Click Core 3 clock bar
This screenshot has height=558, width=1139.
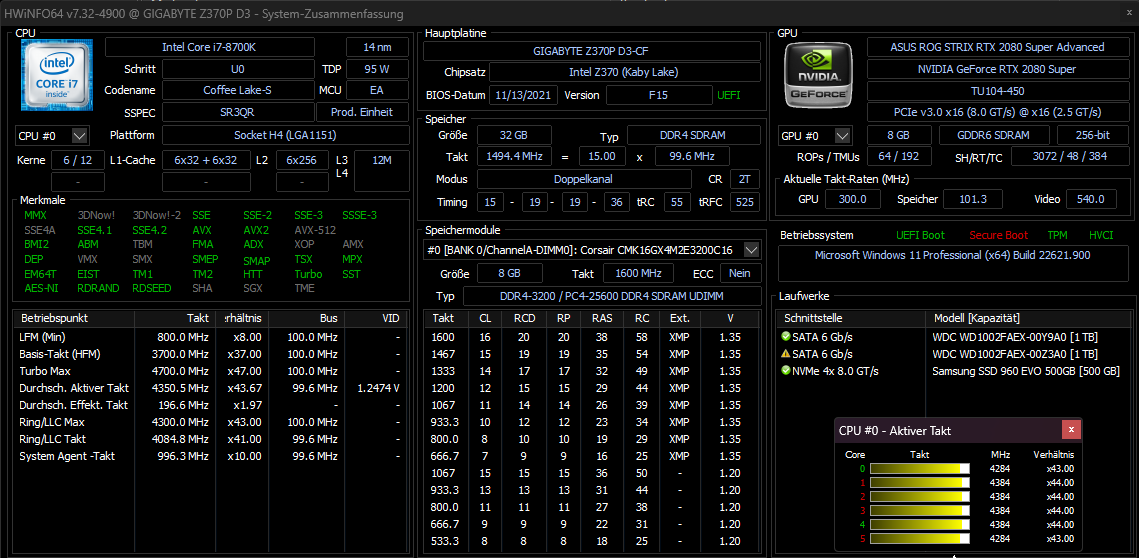(x=919, y=510)
